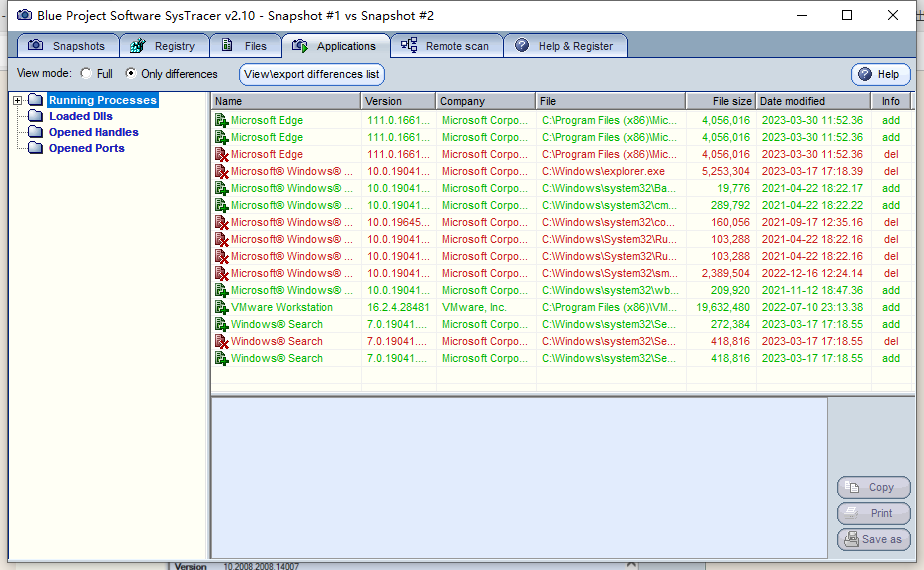Click the Running Processes folder icon
This screenshot has height=570, width=924.
click(36, 100)
